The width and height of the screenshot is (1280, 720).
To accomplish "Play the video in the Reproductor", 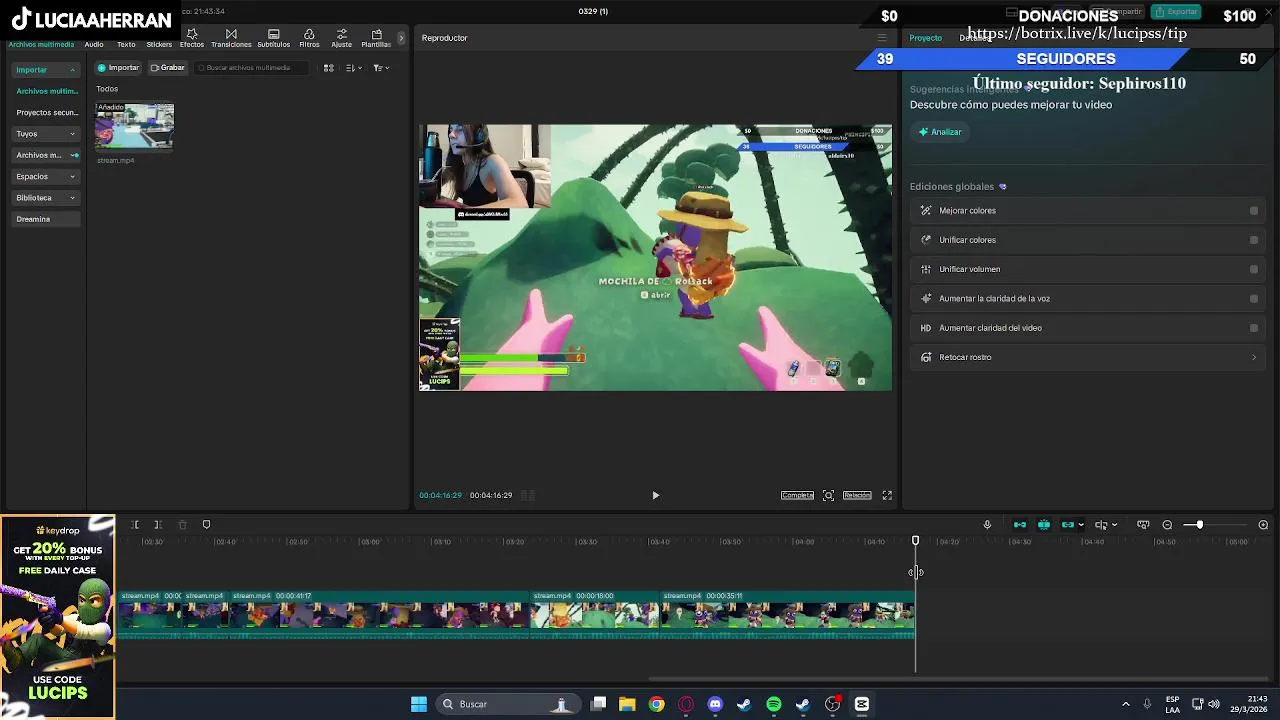I will [x=656, y=495].
